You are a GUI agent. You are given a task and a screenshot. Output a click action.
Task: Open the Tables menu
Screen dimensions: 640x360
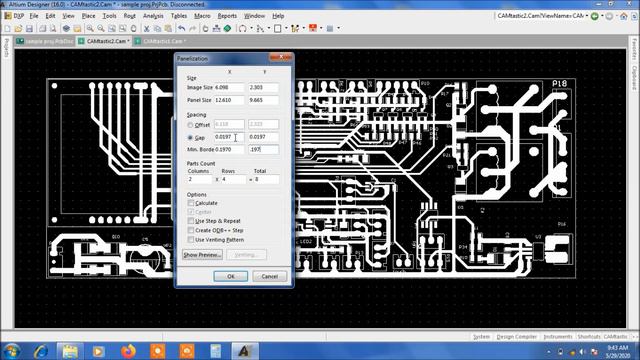tap(179, 16)
